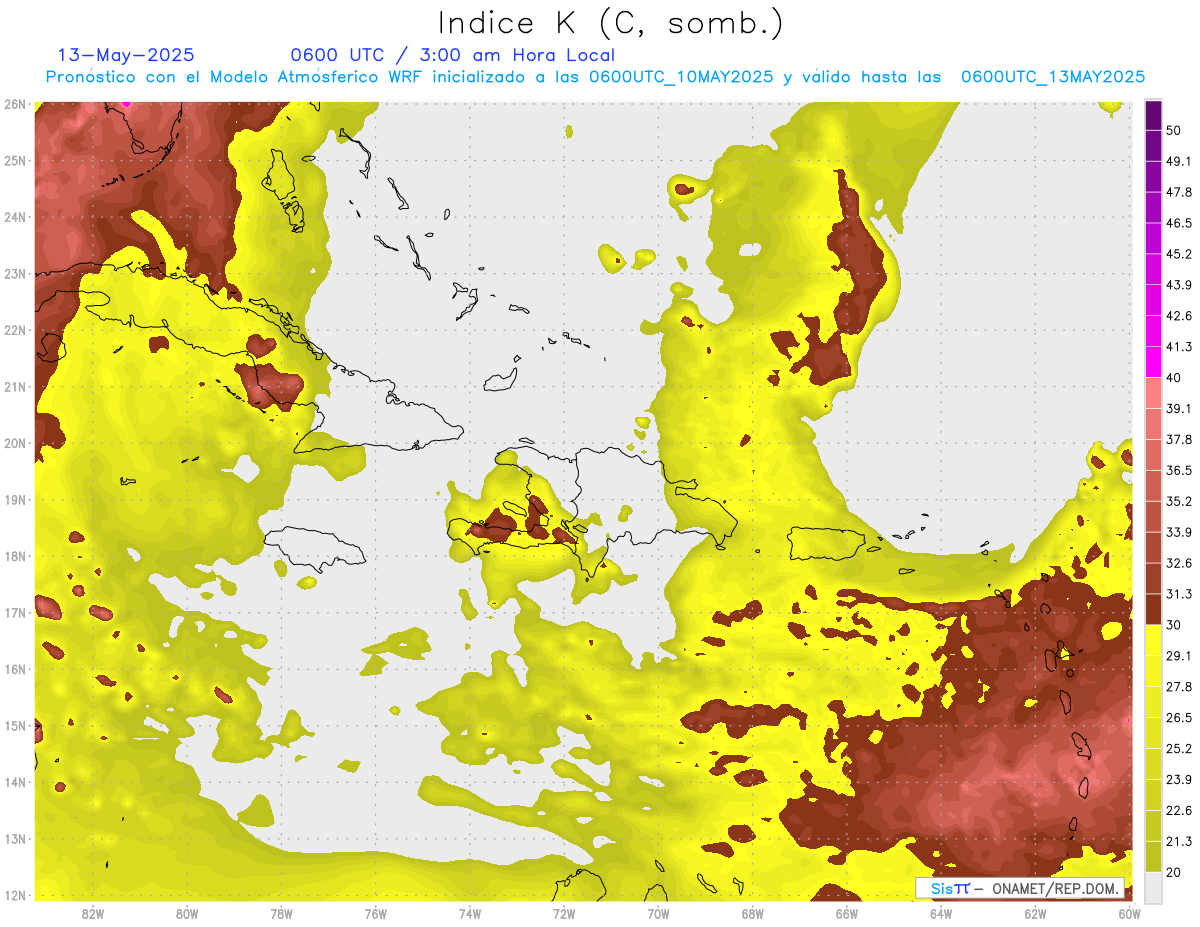
Task: Click the "80W" longitude label
Action: tap(187, 913)
